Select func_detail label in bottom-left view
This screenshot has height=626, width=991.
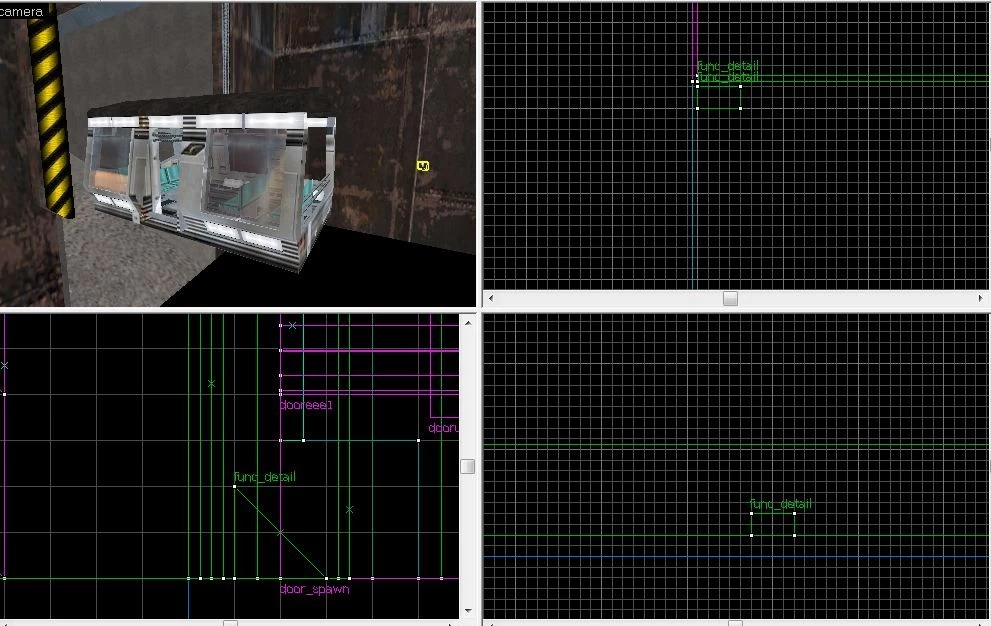tap(264, 477)
